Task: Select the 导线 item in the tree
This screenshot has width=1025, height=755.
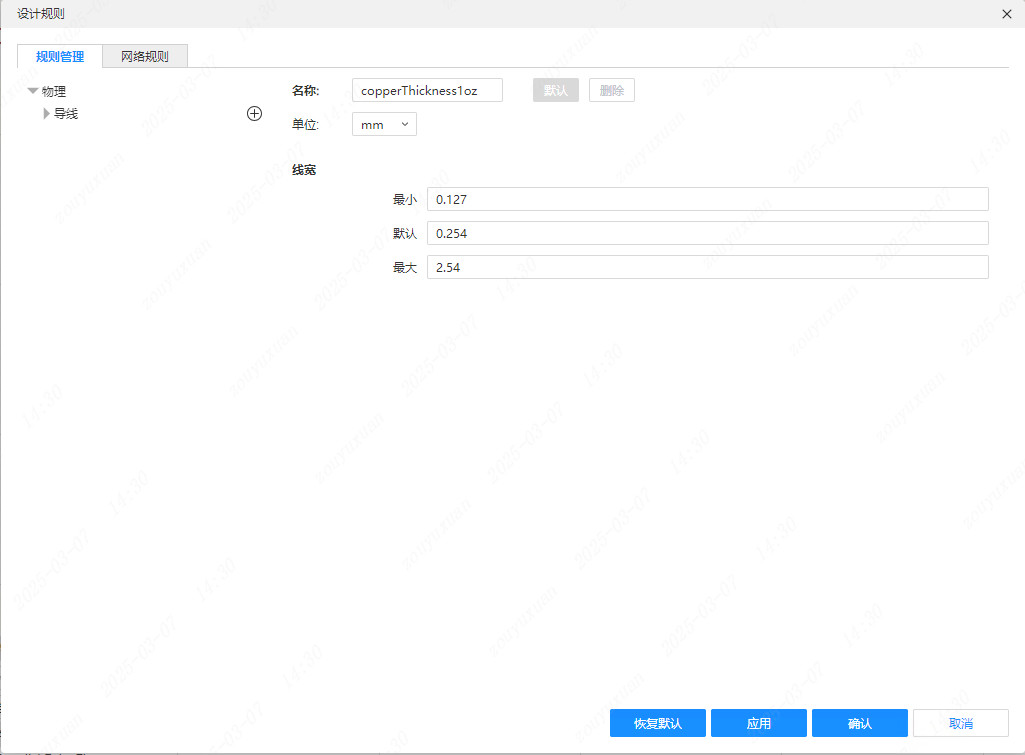Action: coord(66,114)
